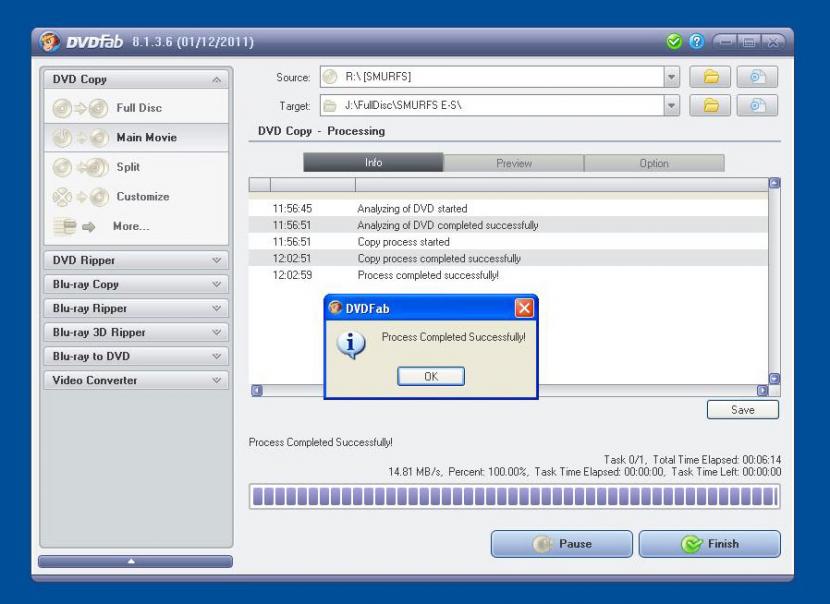Collapse the DVD Copy section
The height and width of the screenshot is (604, 830).
tap(216, 79)
